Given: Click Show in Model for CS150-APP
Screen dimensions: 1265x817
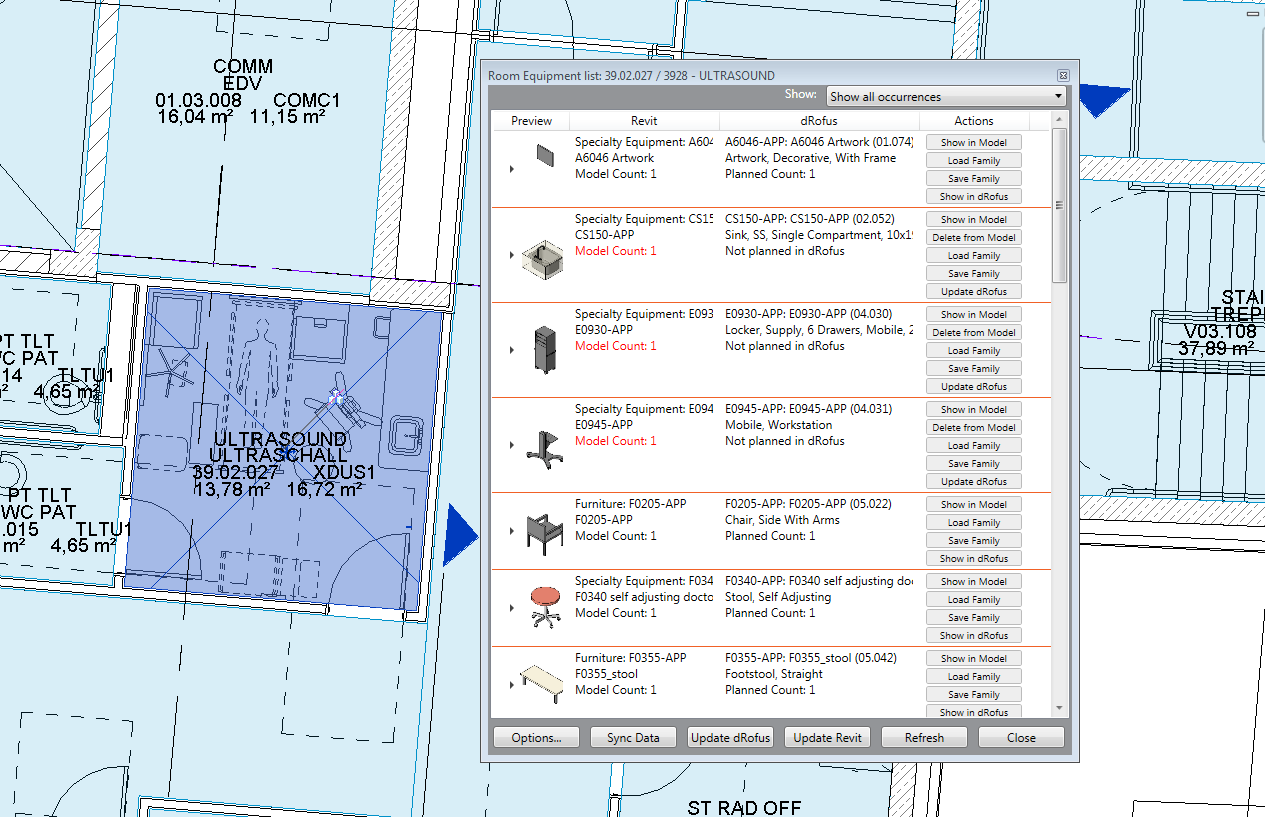Looking at the screenshot, I should point(973,219).
